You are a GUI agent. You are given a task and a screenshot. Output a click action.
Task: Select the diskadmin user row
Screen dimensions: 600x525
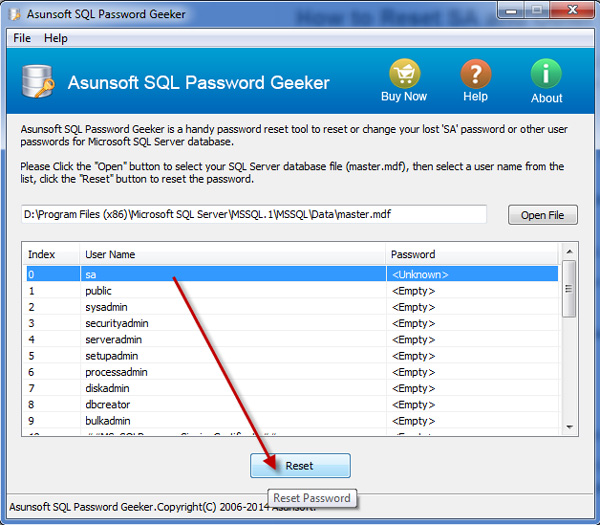pos(292,388)
